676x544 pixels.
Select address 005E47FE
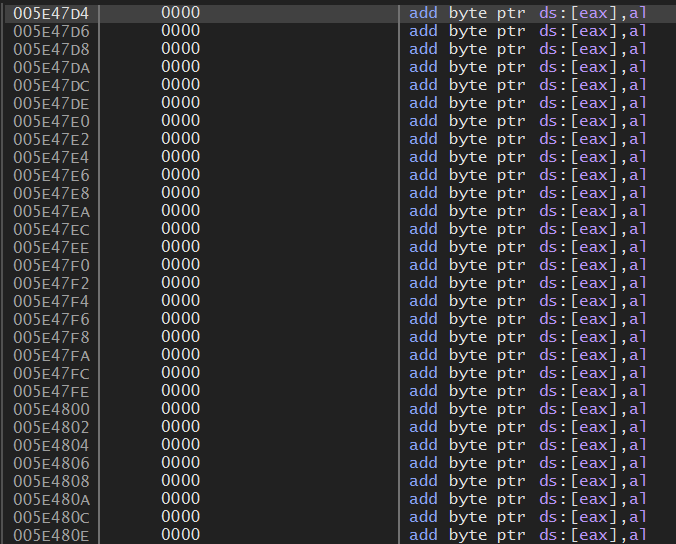tap(51, 391)
